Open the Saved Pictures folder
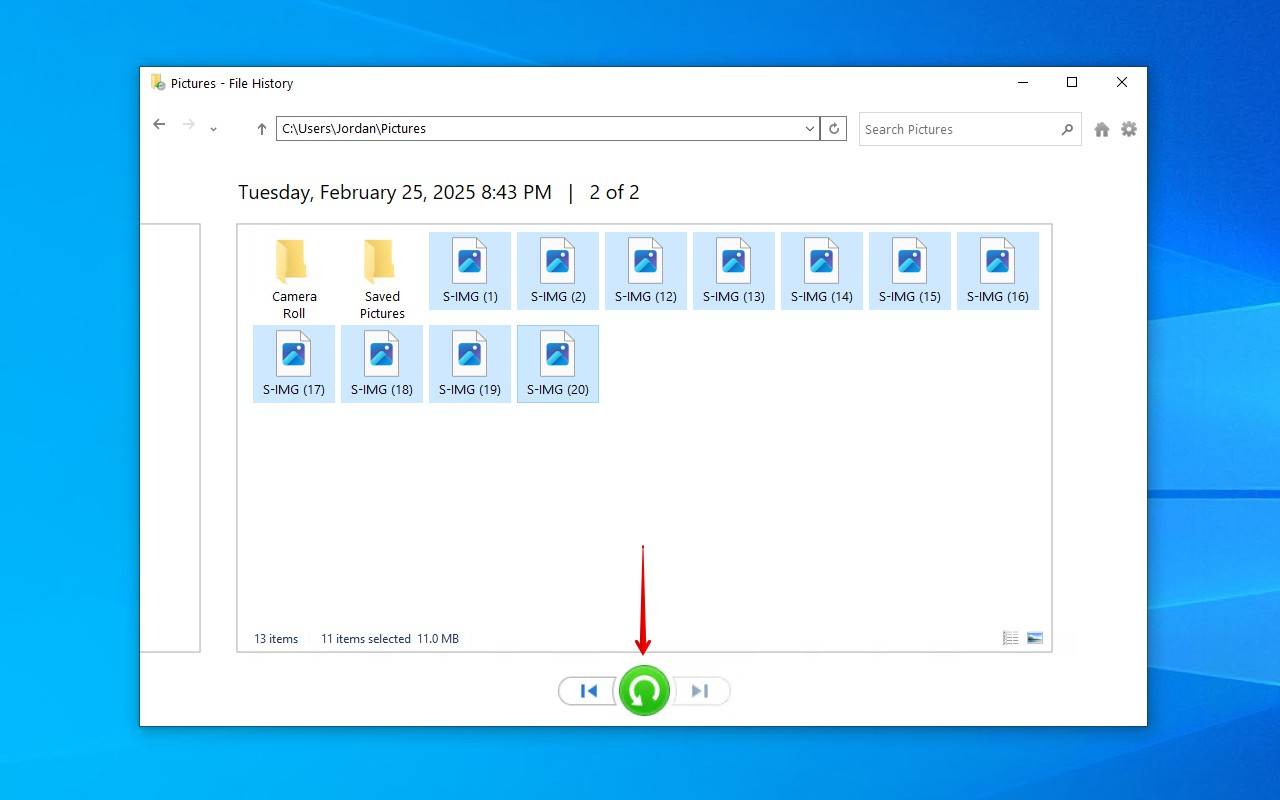 point(381,270)
